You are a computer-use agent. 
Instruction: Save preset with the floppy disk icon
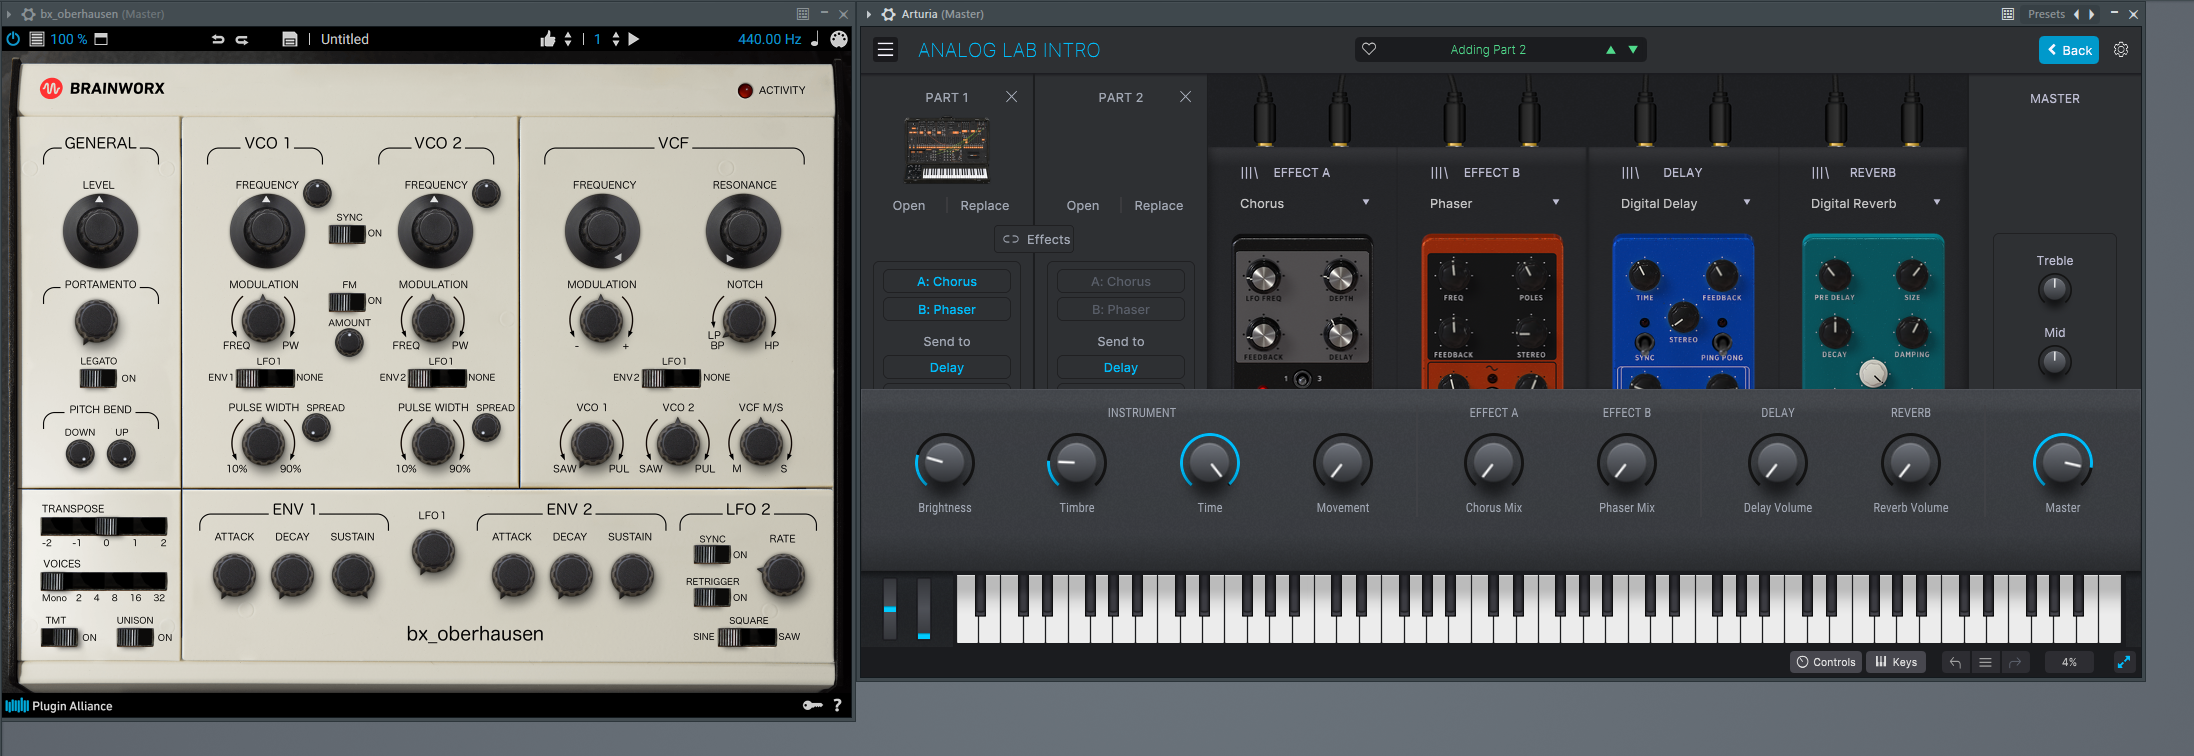[x=290, y=39]
